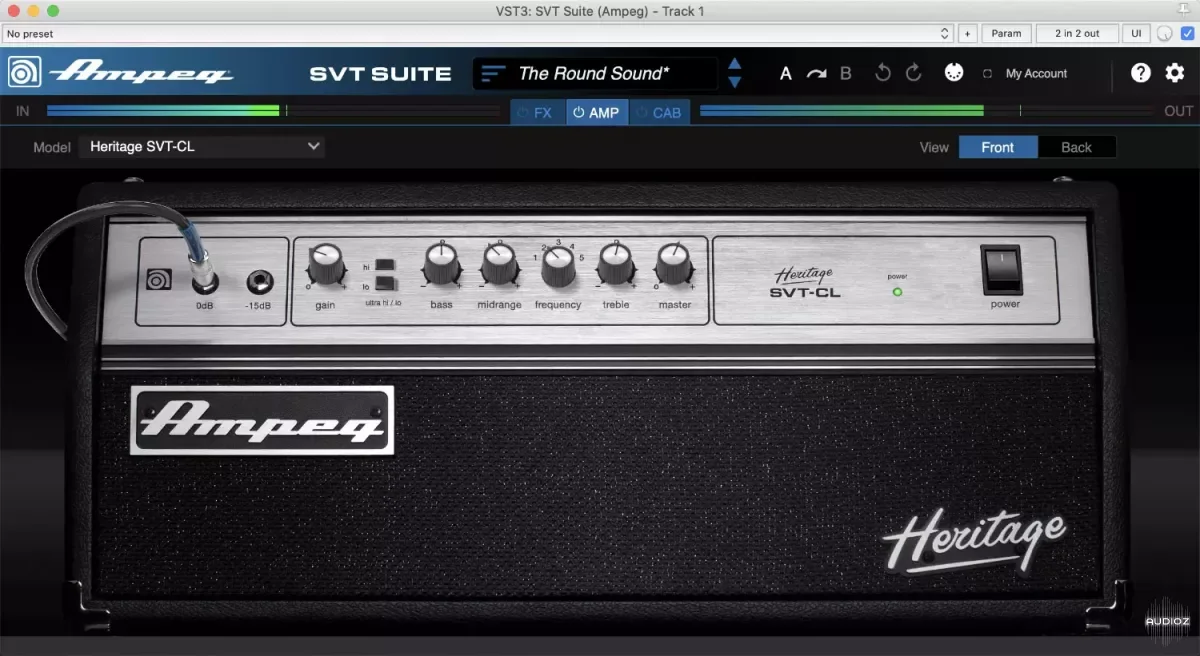Toggle FX section power
Image resolution: width=1200 pixels, height=656 pixels.
click(522, 113)
